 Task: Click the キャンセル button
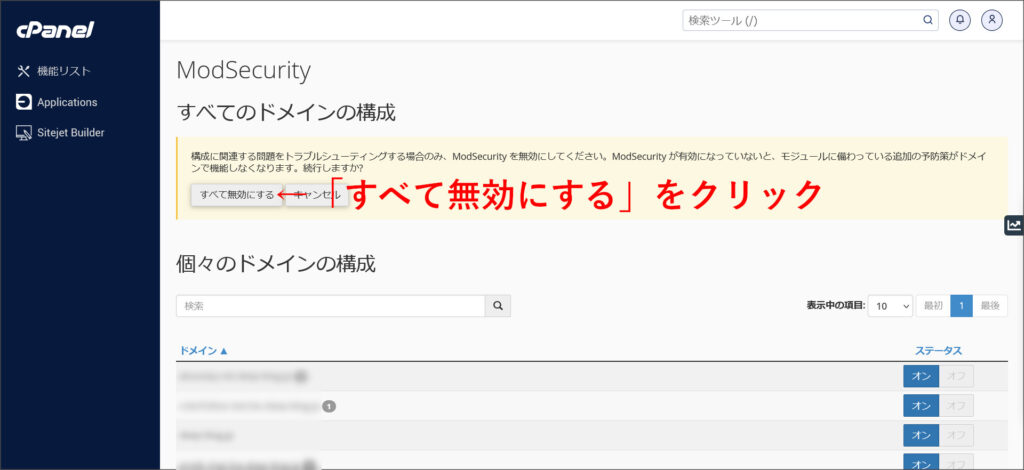tap(317, 195)
